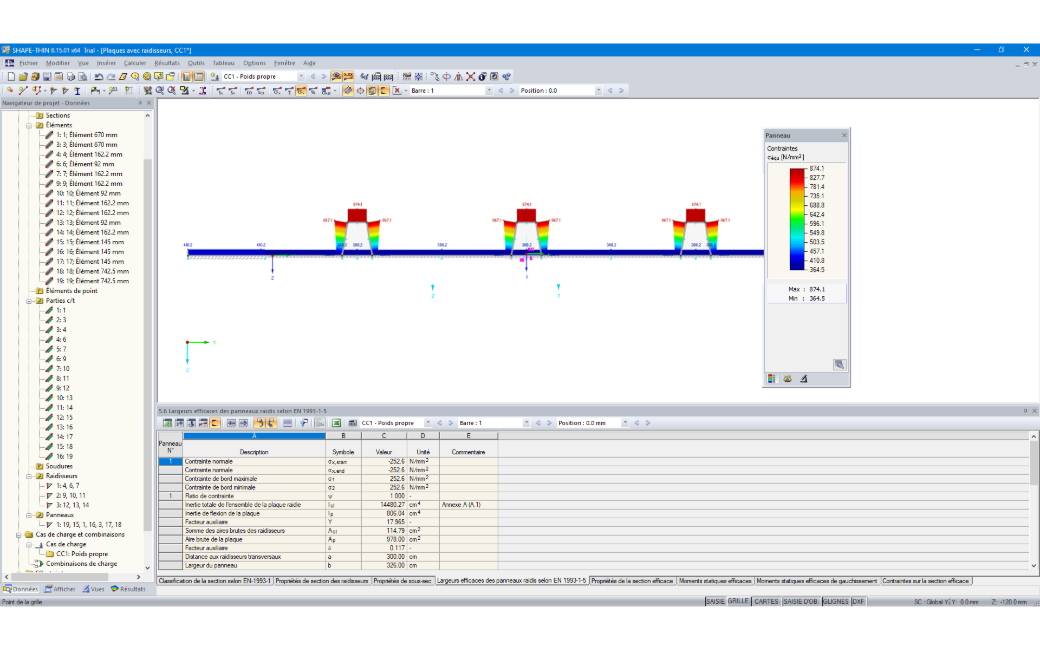This screenshot has height=650, width=1040.
Task: Click the first icon in second toolbar row
Action: pos(10,90)
